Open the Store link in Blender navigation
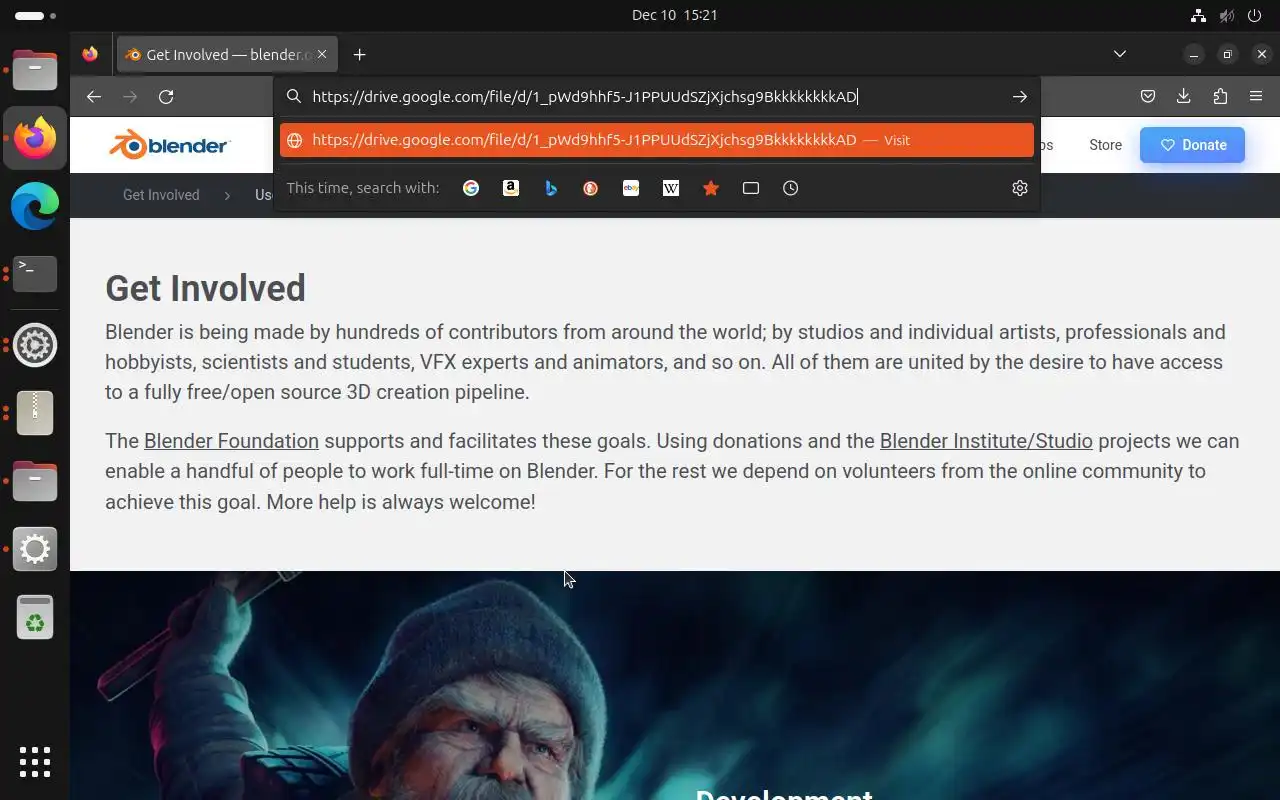This screenshot has width=1280, height=800. [1105, 145]
